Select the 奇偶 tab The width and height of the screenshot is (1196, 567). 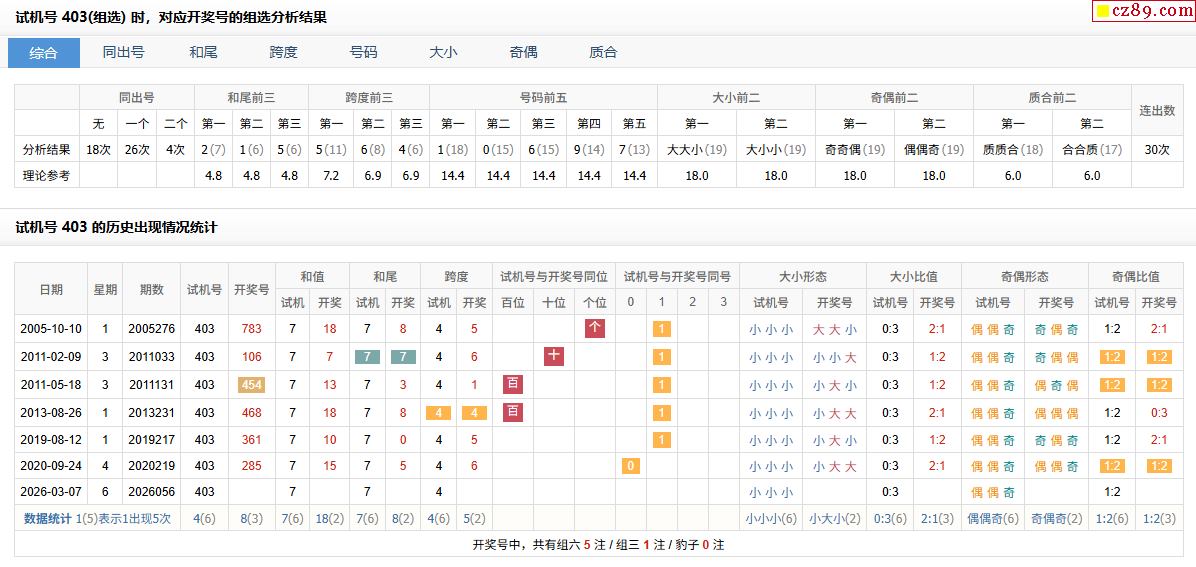pos(524,53)
